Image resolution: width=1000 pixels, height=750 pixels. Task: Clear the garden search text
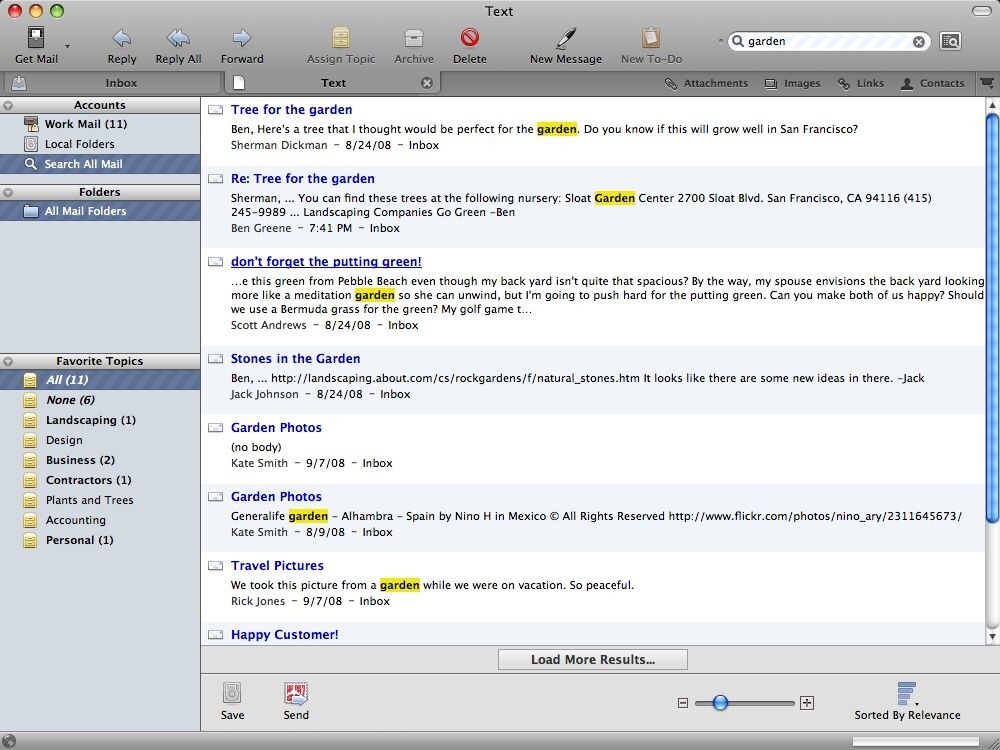point(919,42)
